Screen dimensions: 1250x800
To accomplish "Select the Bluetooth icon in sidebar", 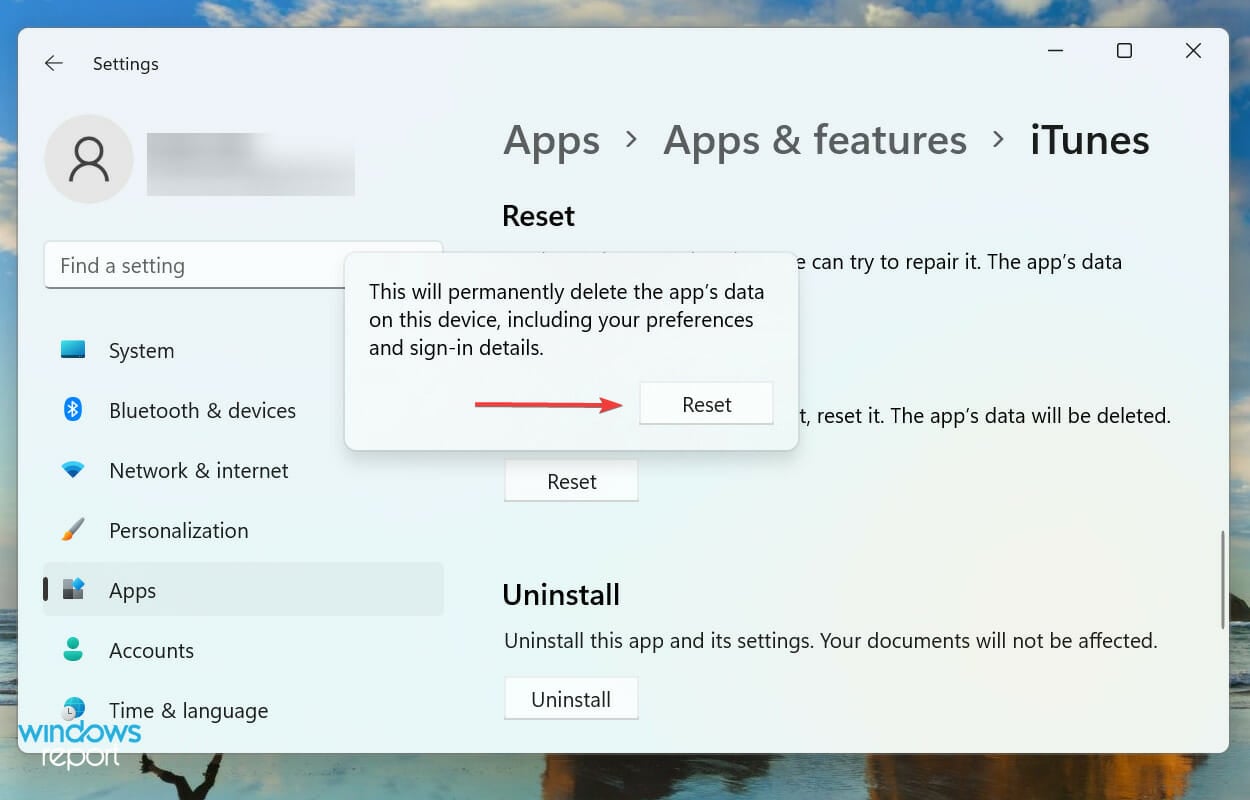I will pos(73,410).
